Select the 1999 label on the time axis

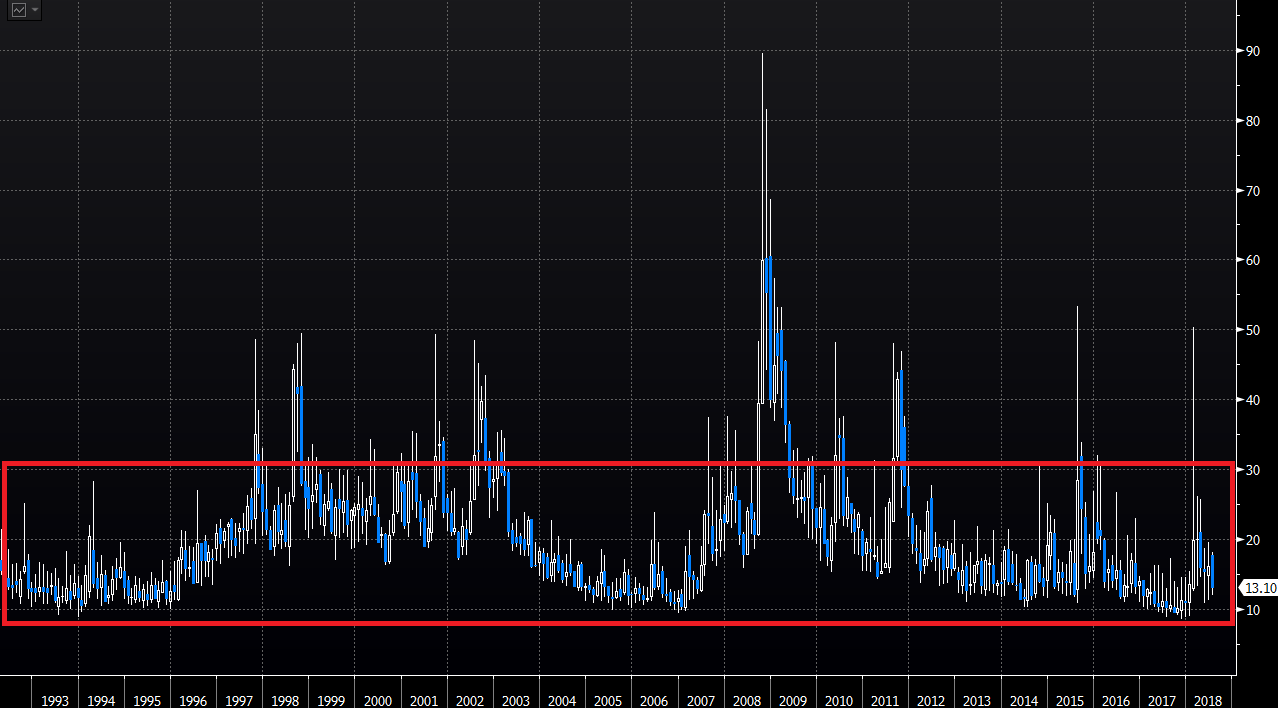coord(332,702)
